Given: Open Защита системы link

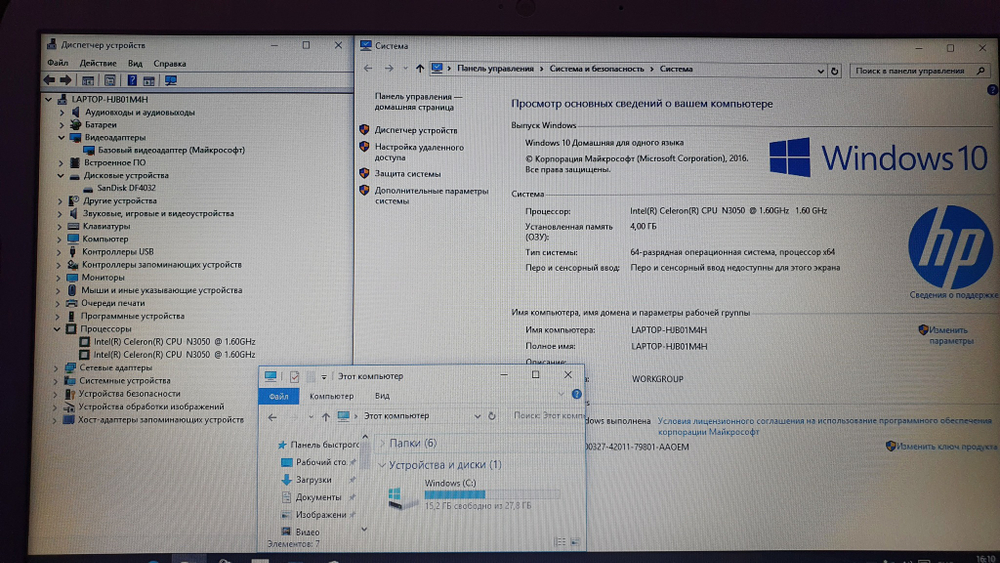Looking at the screenshot, I should click(408, 173).
